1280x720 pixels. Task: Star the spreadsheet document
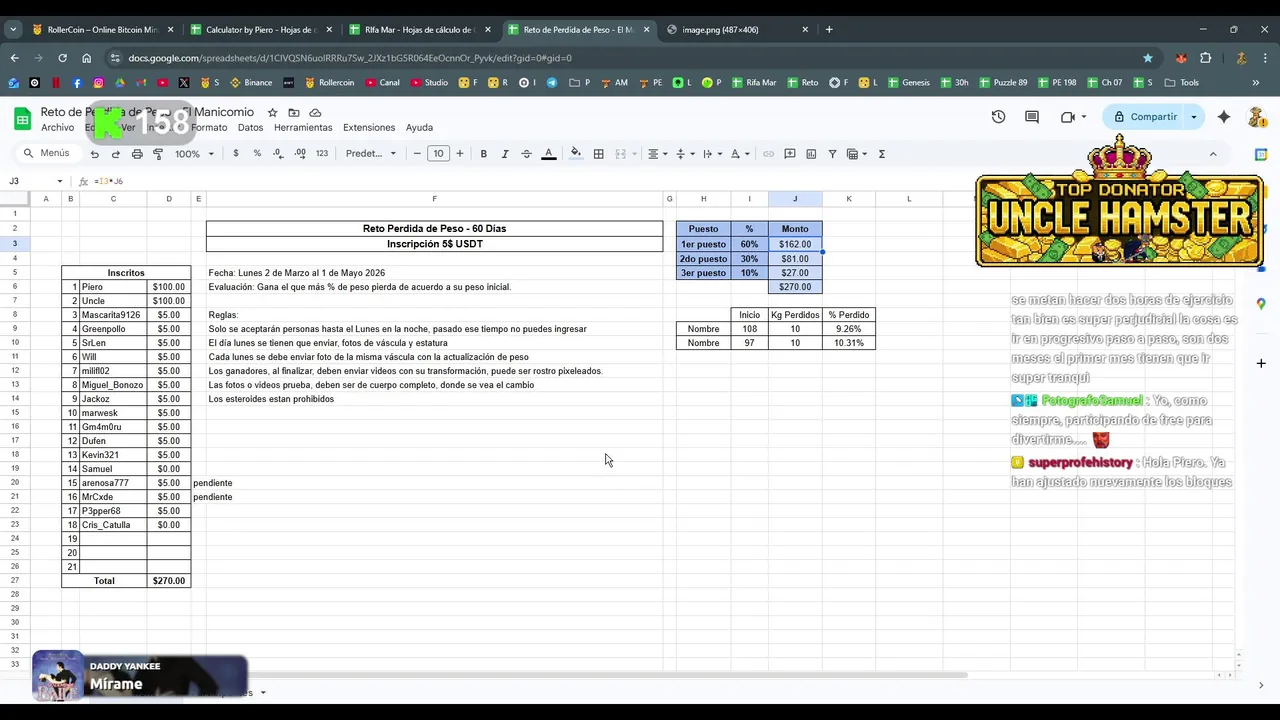coord(272,113)
